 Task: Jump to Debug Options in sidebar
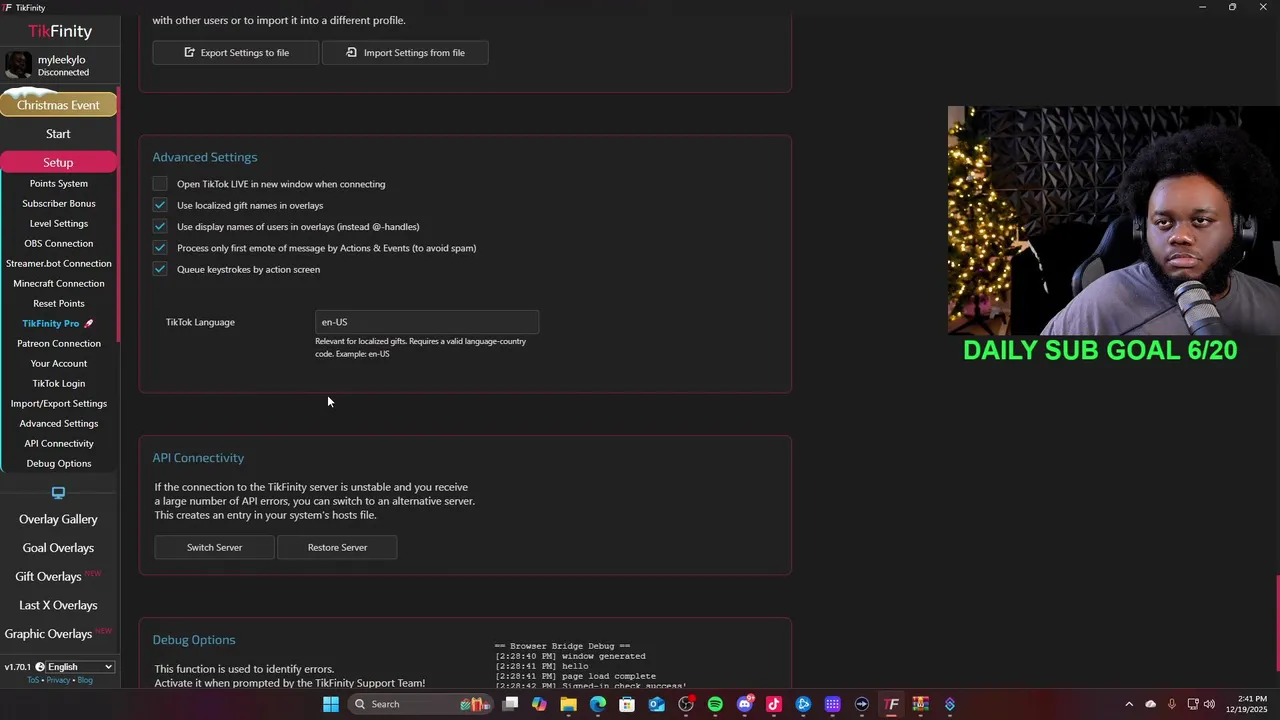59,464
